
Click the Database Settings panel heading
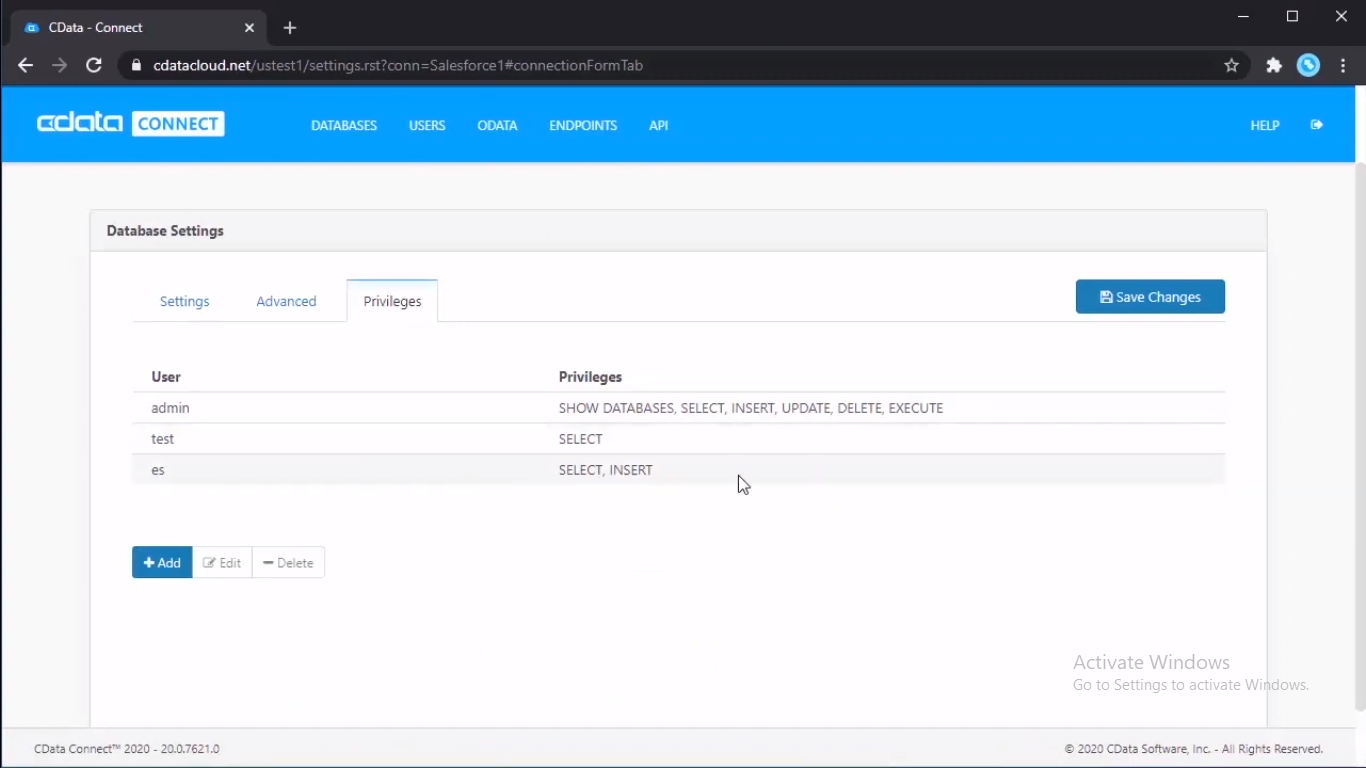click(x=165, y=231)
